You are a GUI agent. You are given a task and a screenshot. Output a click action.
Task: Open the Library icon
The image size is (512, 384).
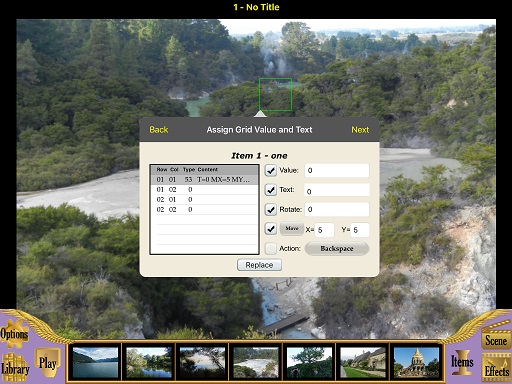point(15,368)
